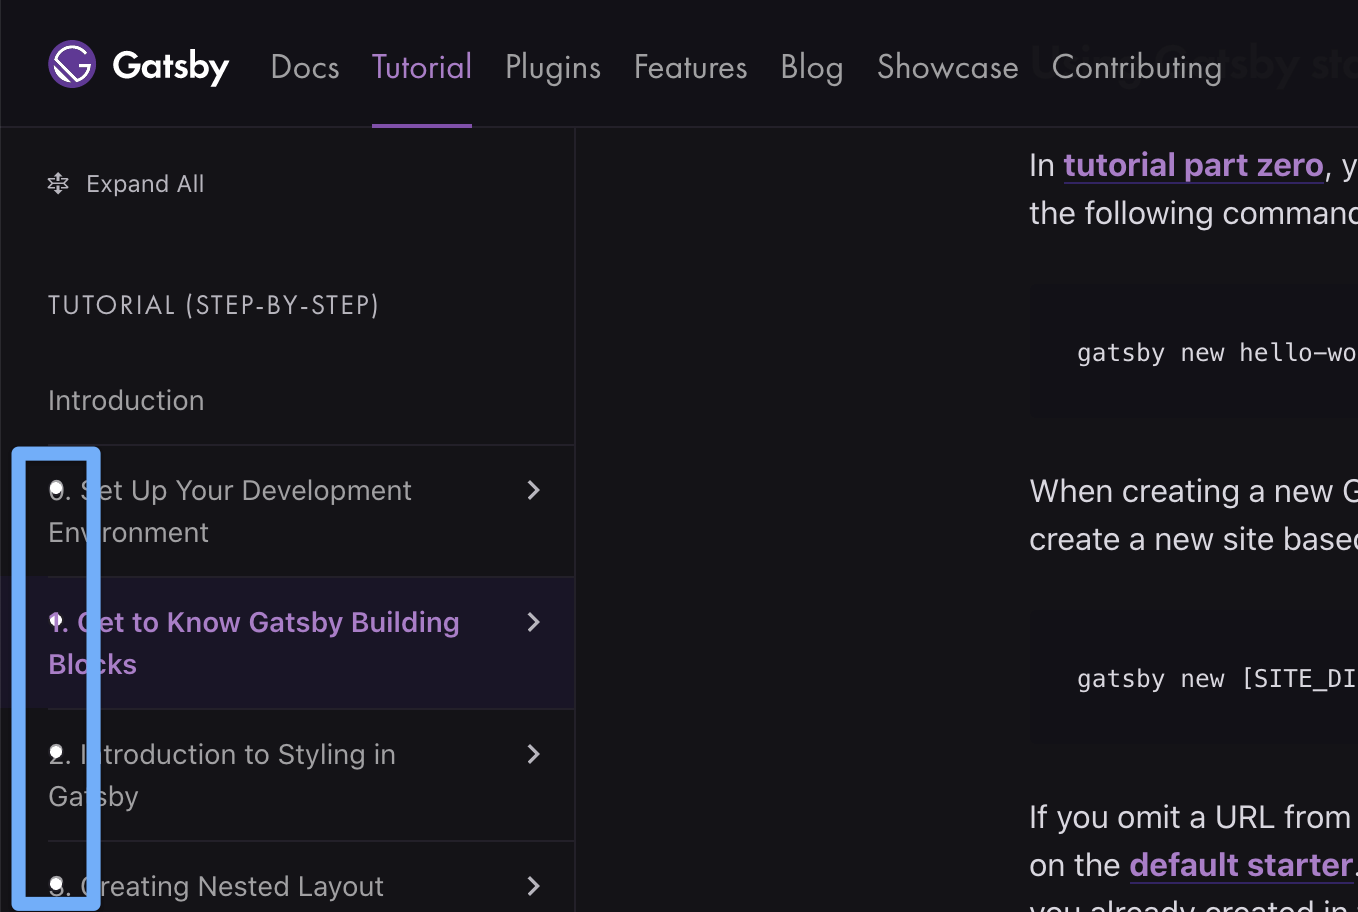Open the Plugins page

[x=552, y=67]
